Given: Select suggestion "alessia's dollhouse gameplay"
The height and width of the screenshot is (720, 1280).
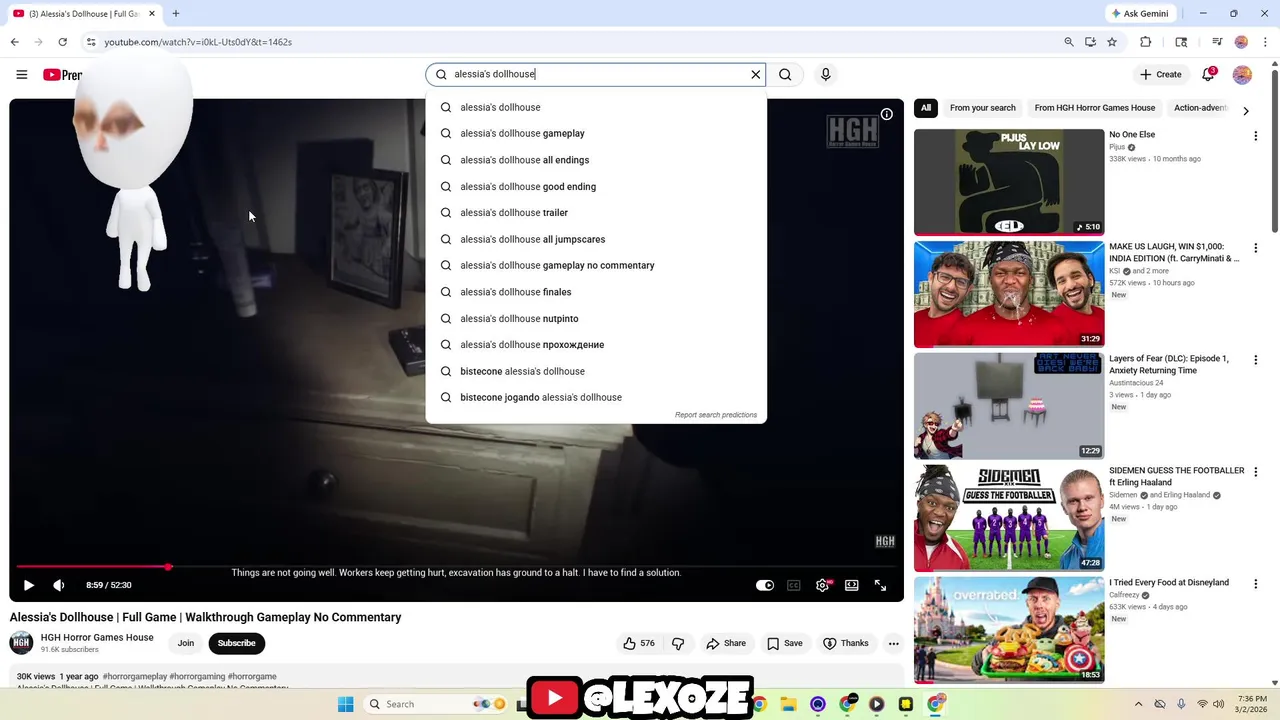Looking at the screenshot, I should click(x=596, y=133).
